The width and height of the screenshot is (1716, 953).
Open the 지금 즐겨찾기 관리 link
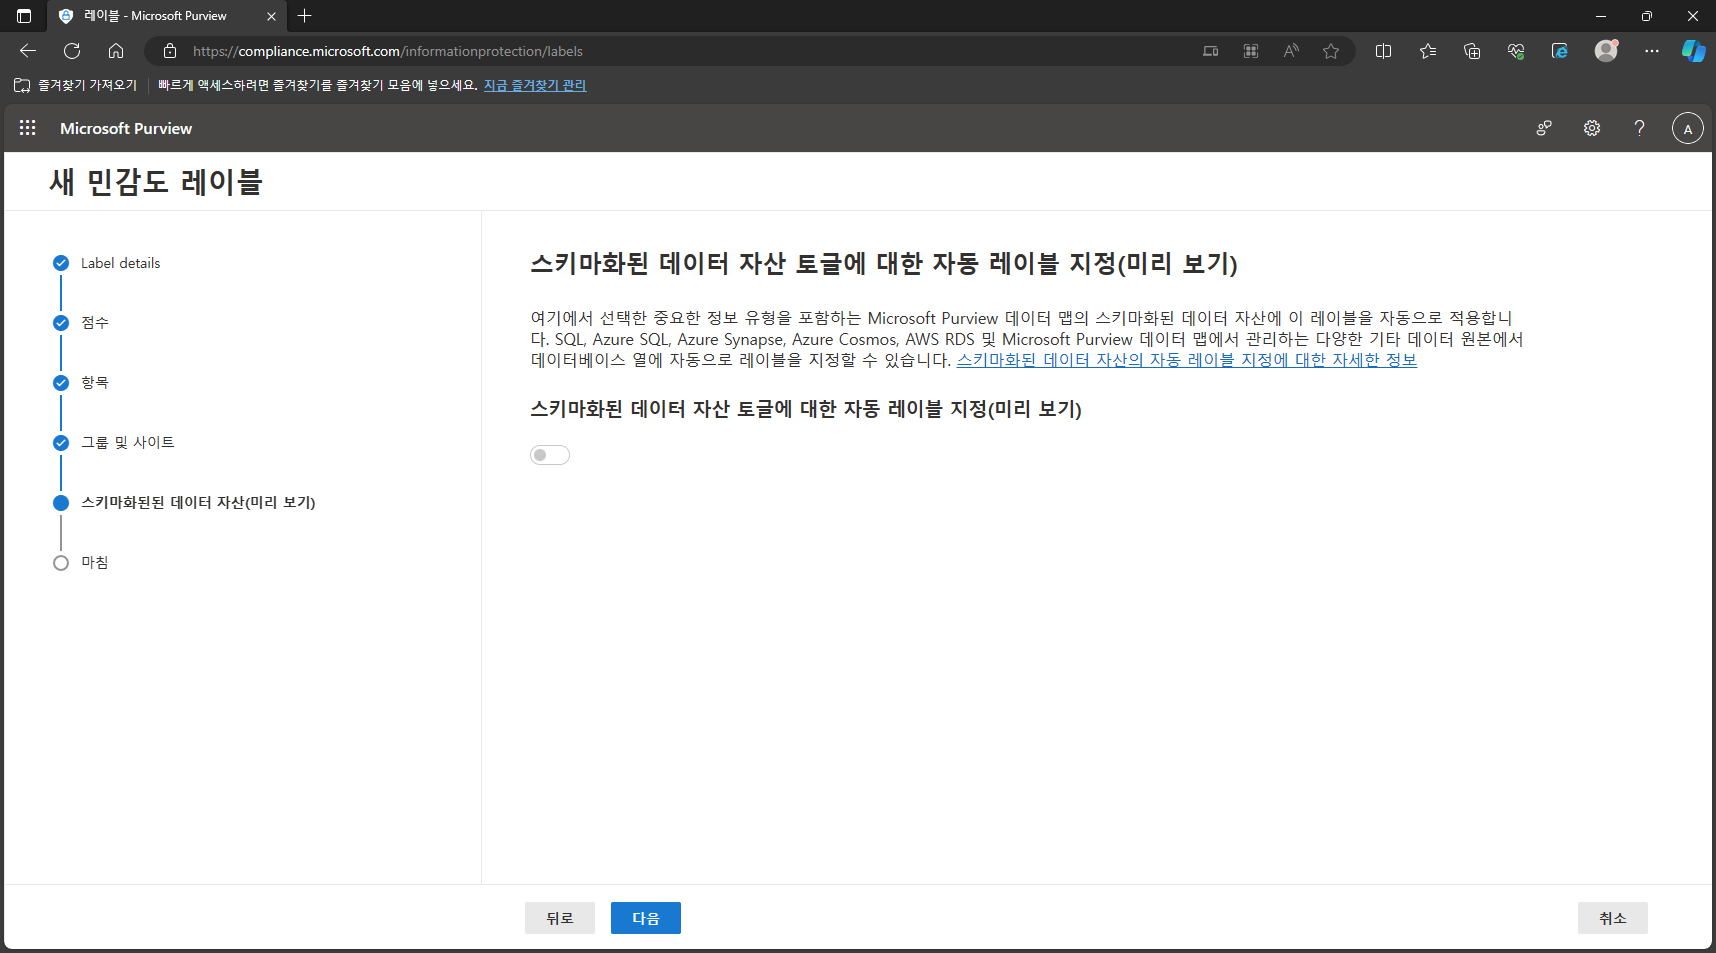click(x=535, y=85)
